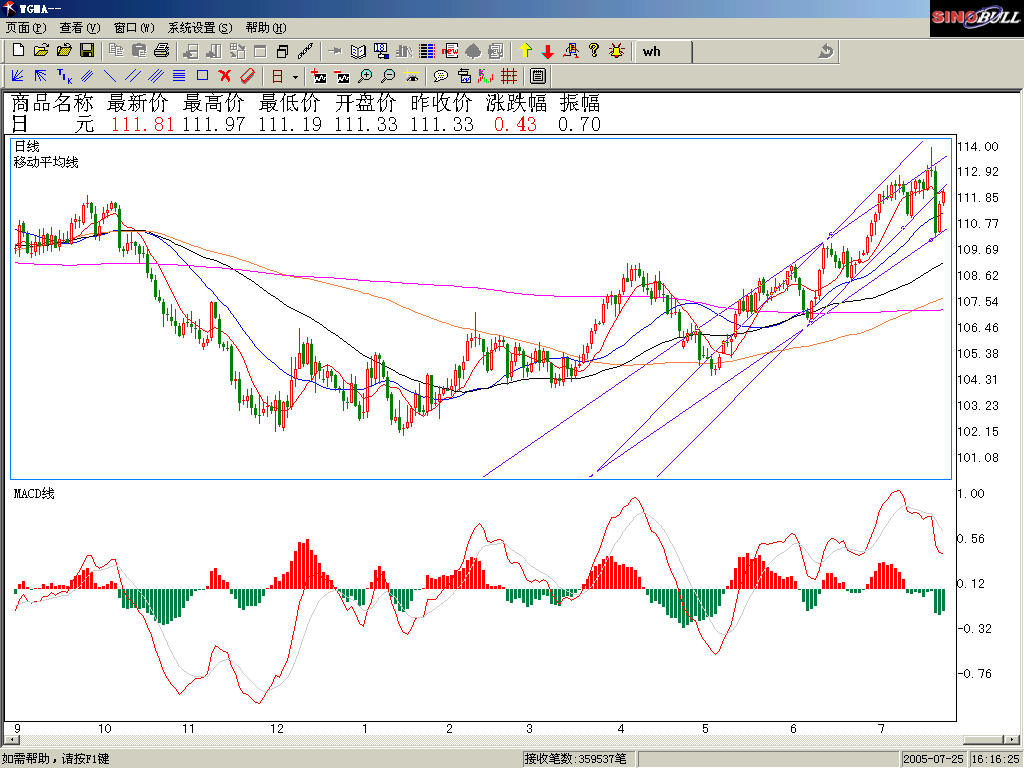Viewport: 1024px width, 768px height.
Task: Click the running figure chart icon
Action: pos(571,51)
